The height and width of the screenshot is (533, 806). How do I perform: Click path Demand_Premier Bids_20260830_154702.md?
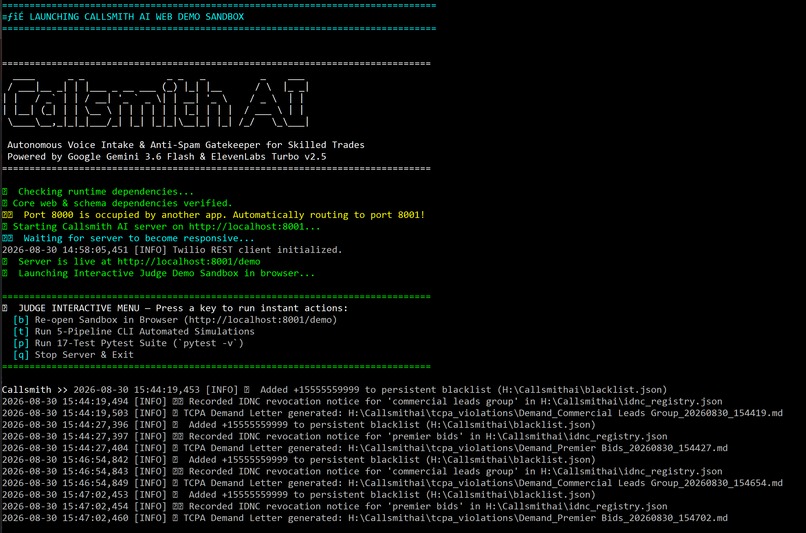[538, 518]
